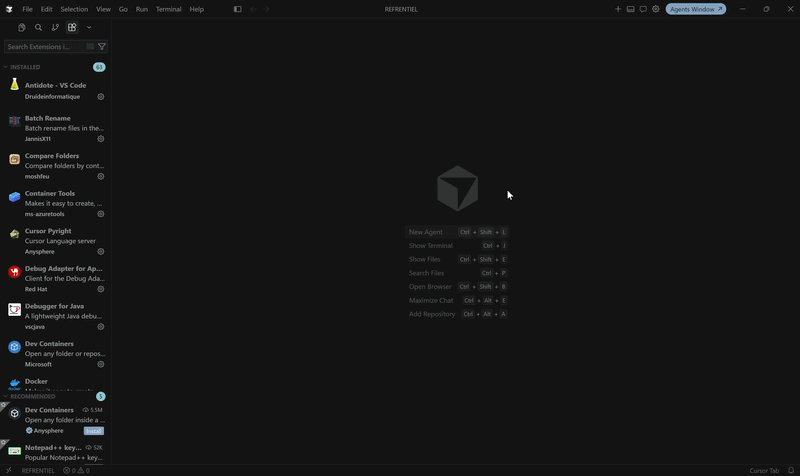Click New Agent shortcut entry
This screenshot has width=800, height=476.
tap(457, 232)
